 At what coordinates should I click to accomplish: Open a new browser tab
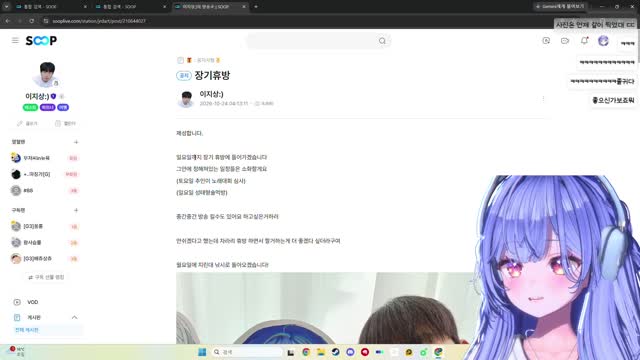pyautogui.click(x=256, y=7)
